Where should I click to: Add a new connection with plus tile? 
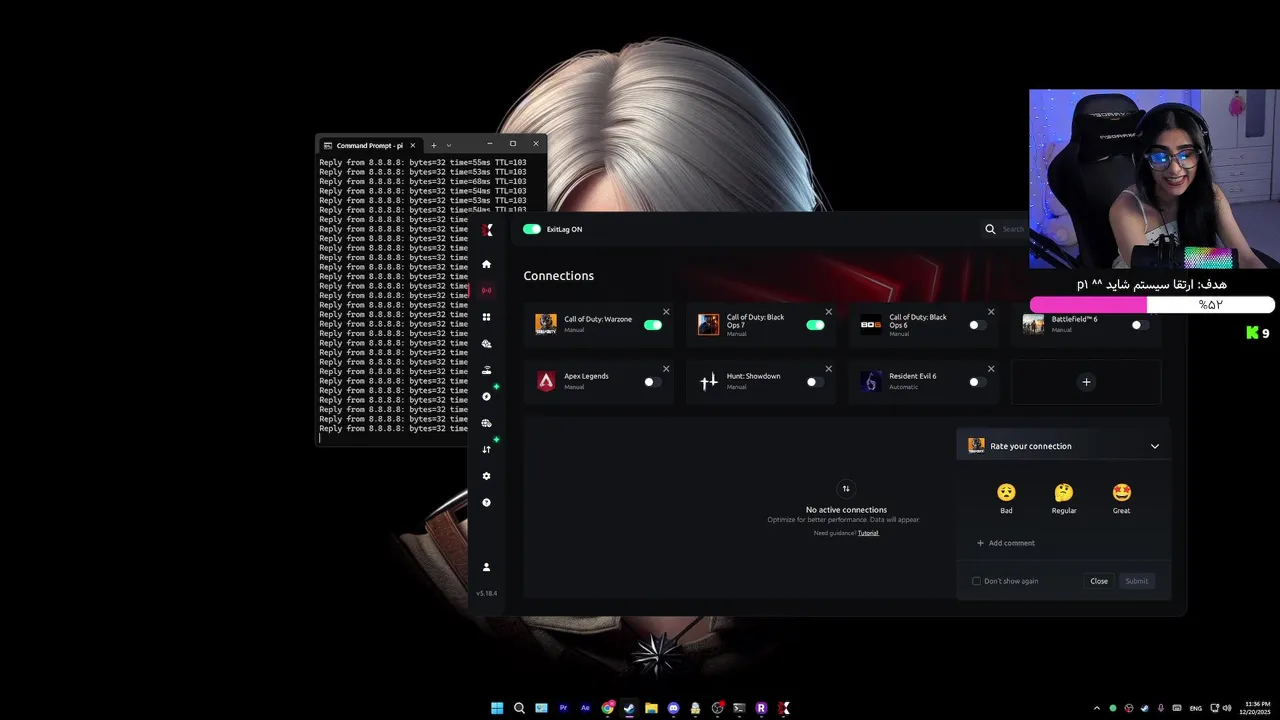pyautogui.click(x=1087, y=382)
